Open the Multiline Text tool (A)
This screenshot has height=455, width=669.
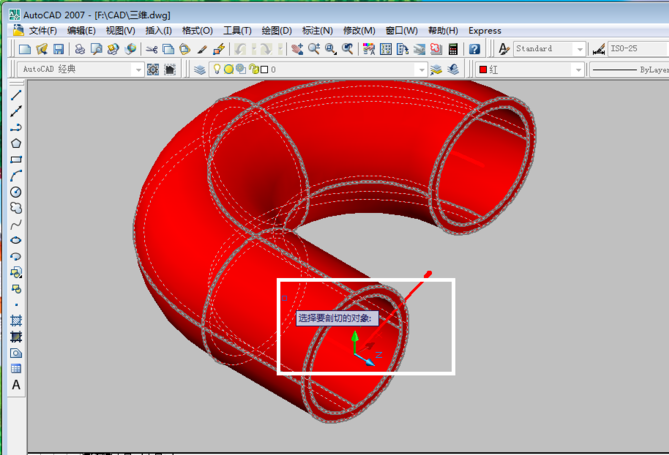(x=16, y=385)
